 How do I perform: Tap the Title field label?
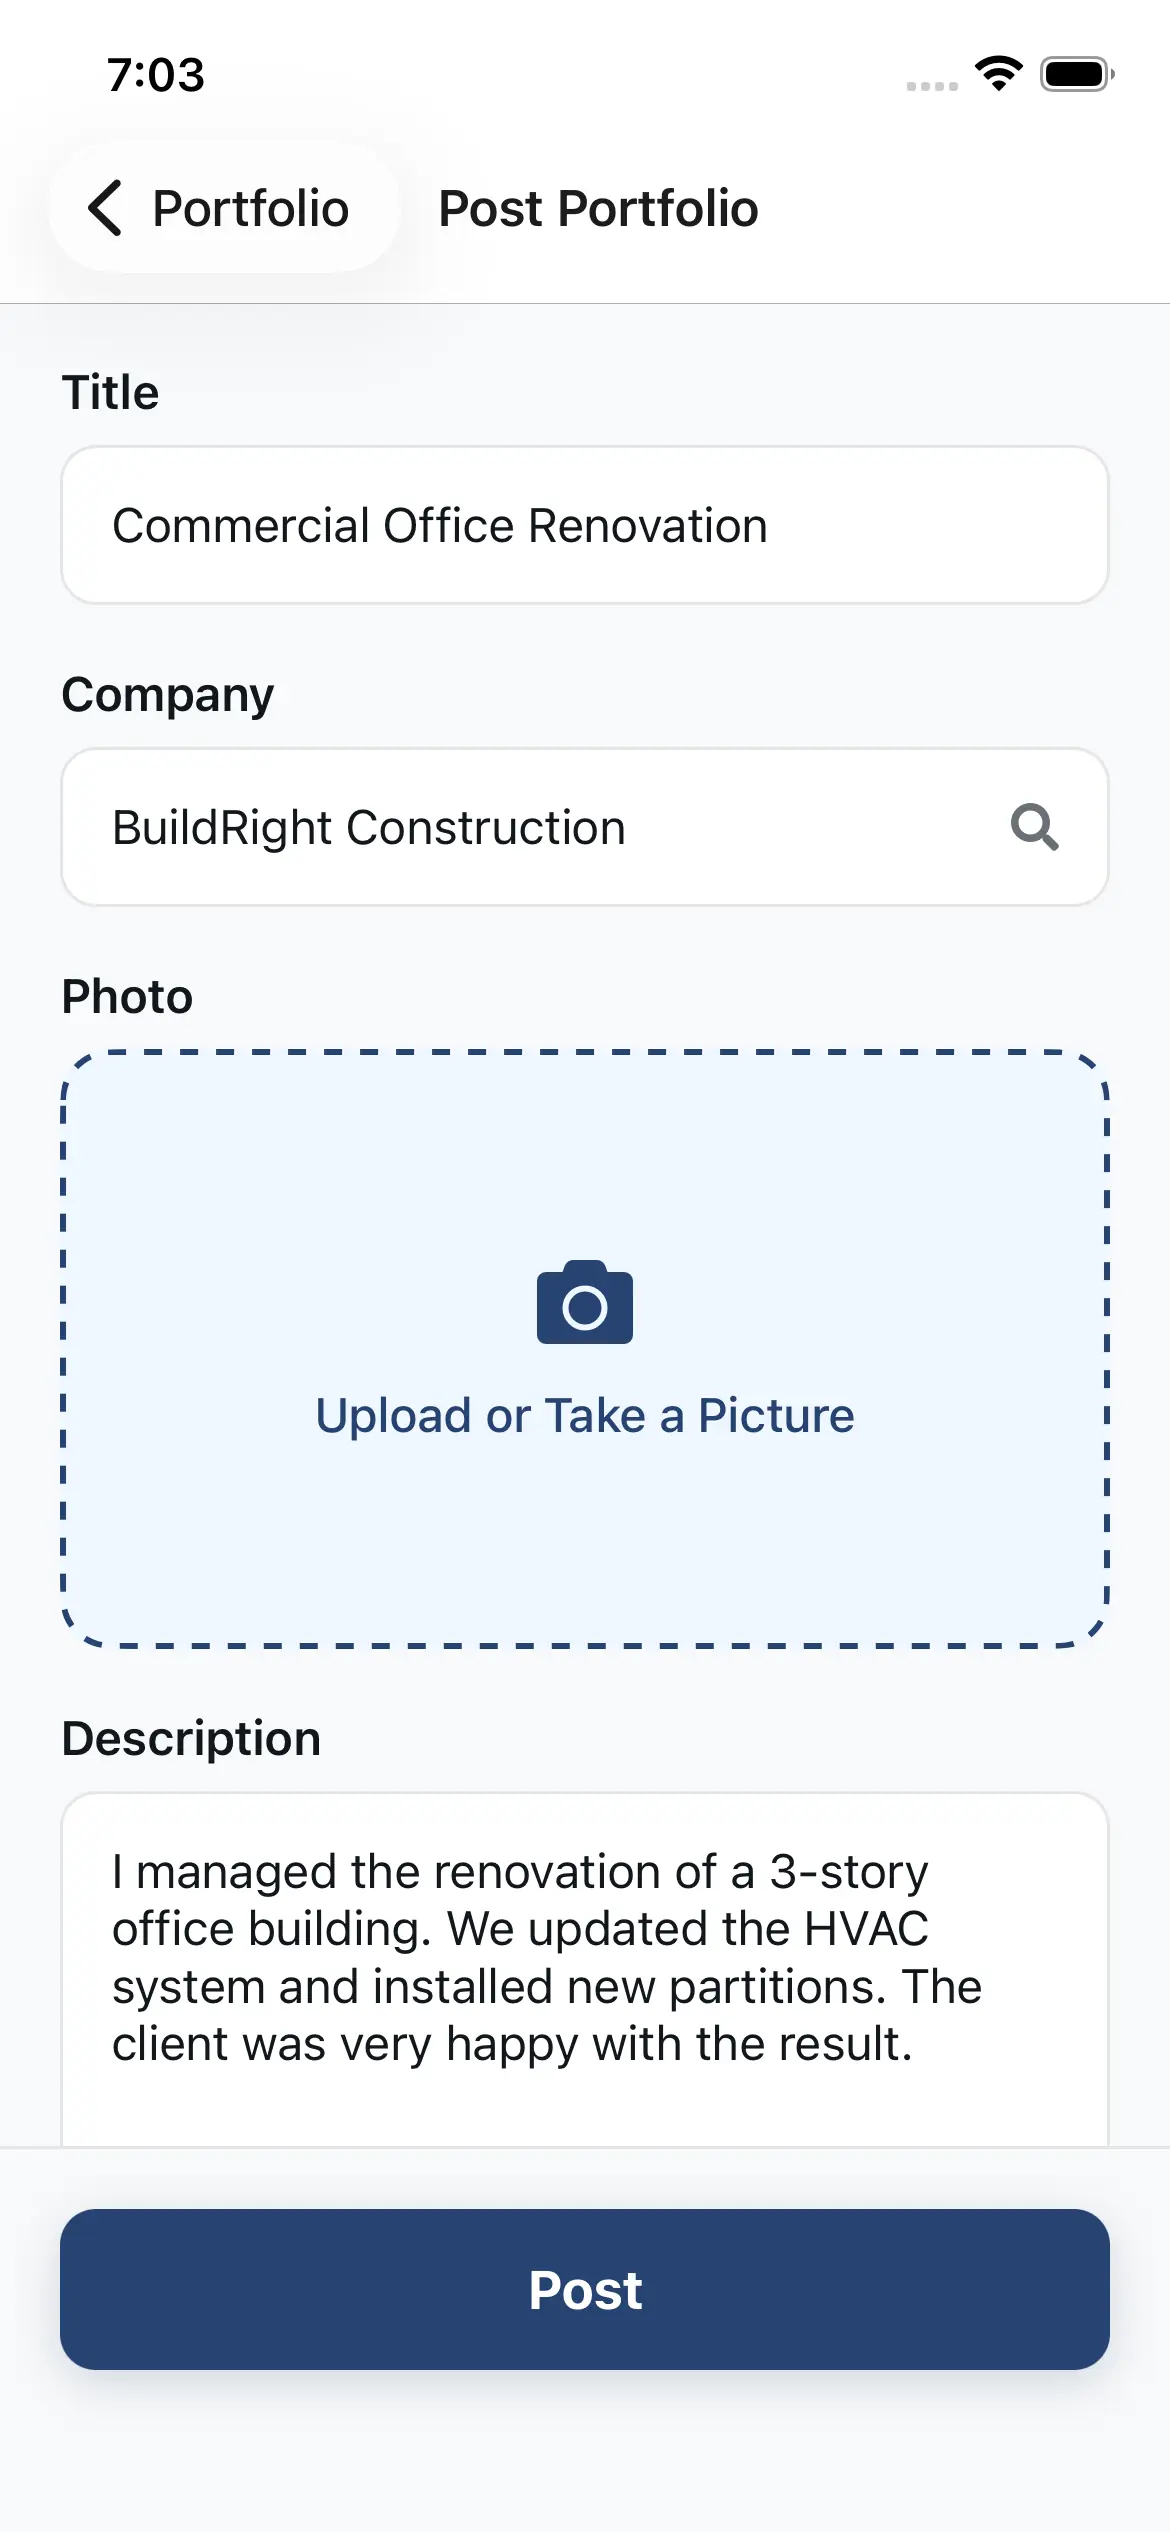coord(110,392)
